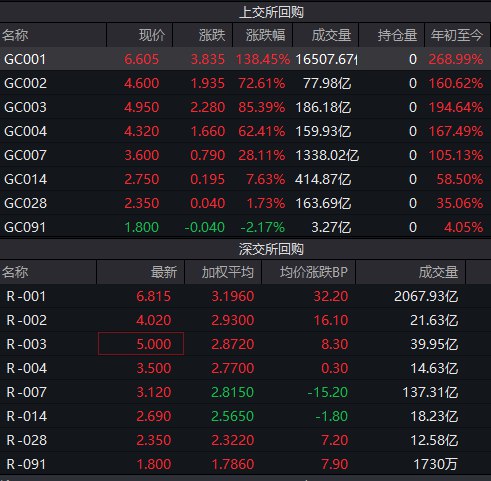Click GC004 price 4.320
The image size is (491, 481).
point(141,131)
